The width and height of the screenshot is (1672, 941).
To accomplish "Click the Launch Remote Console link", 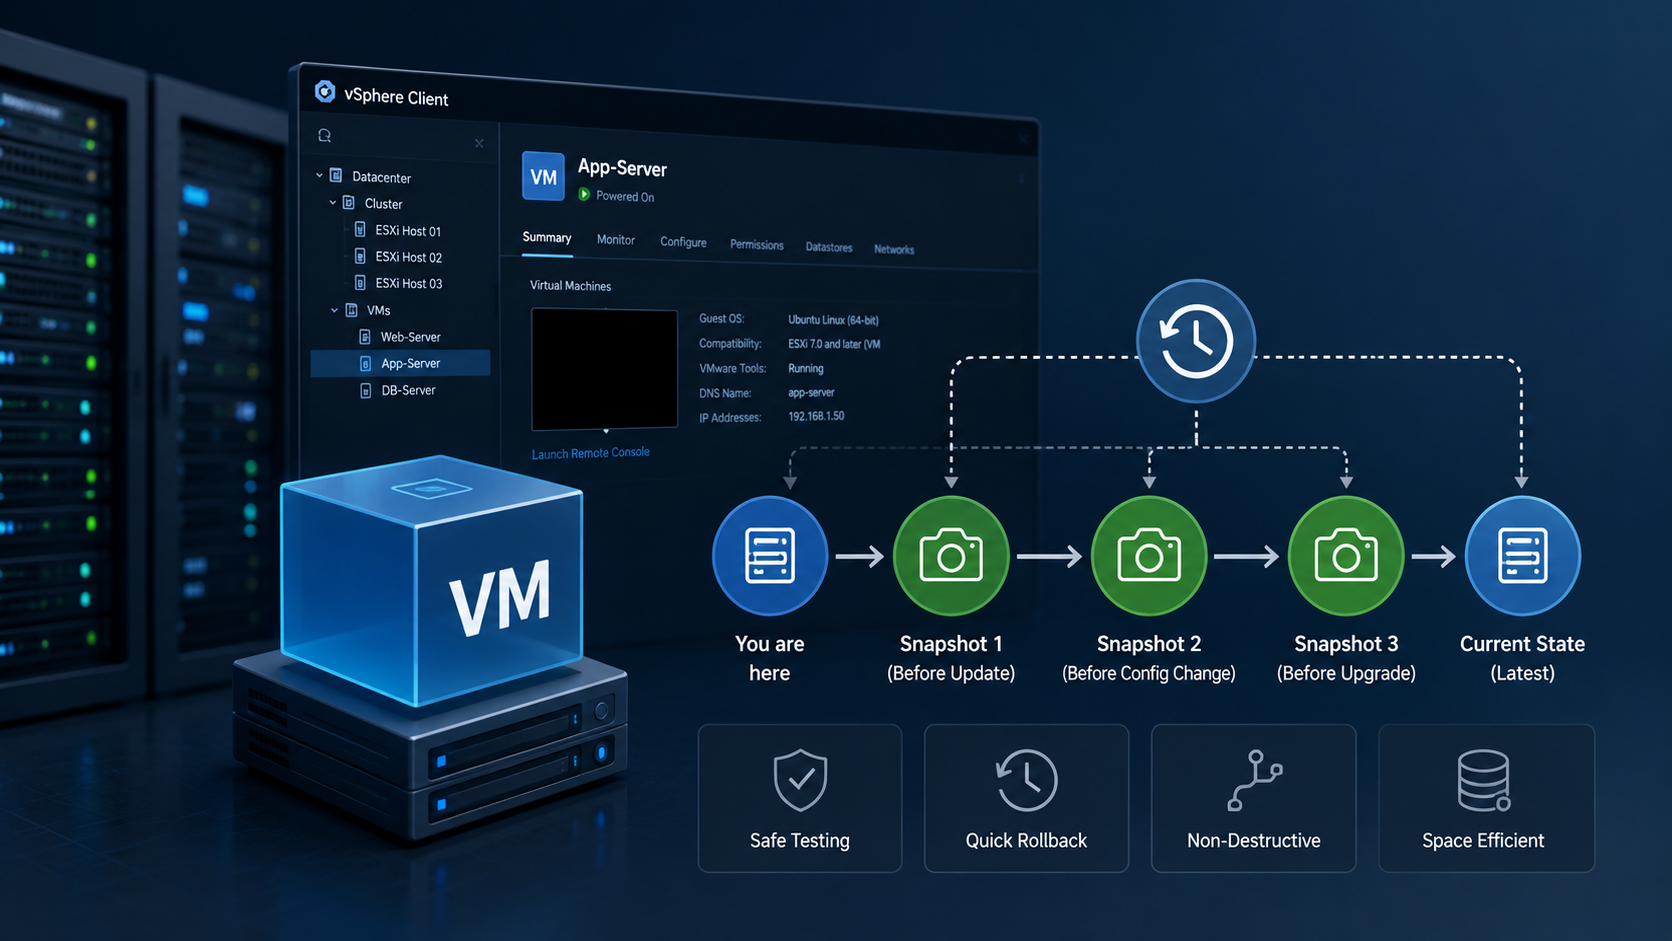I will [x=590, y=453].
